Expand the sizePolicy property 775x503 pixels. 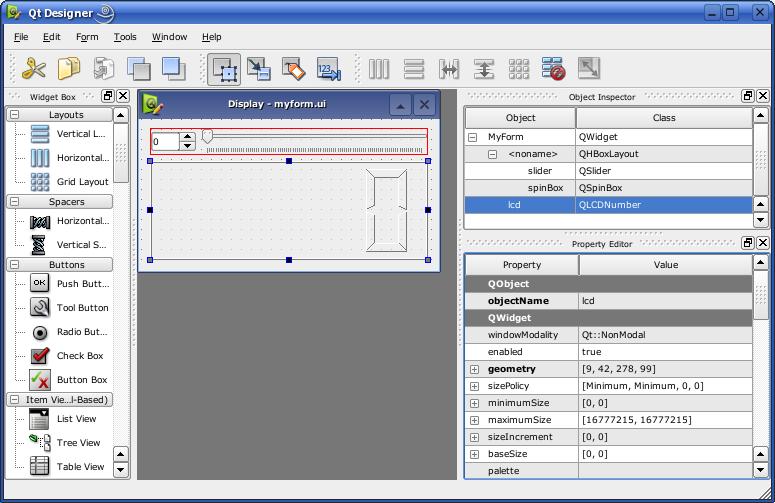click(474, 386)
